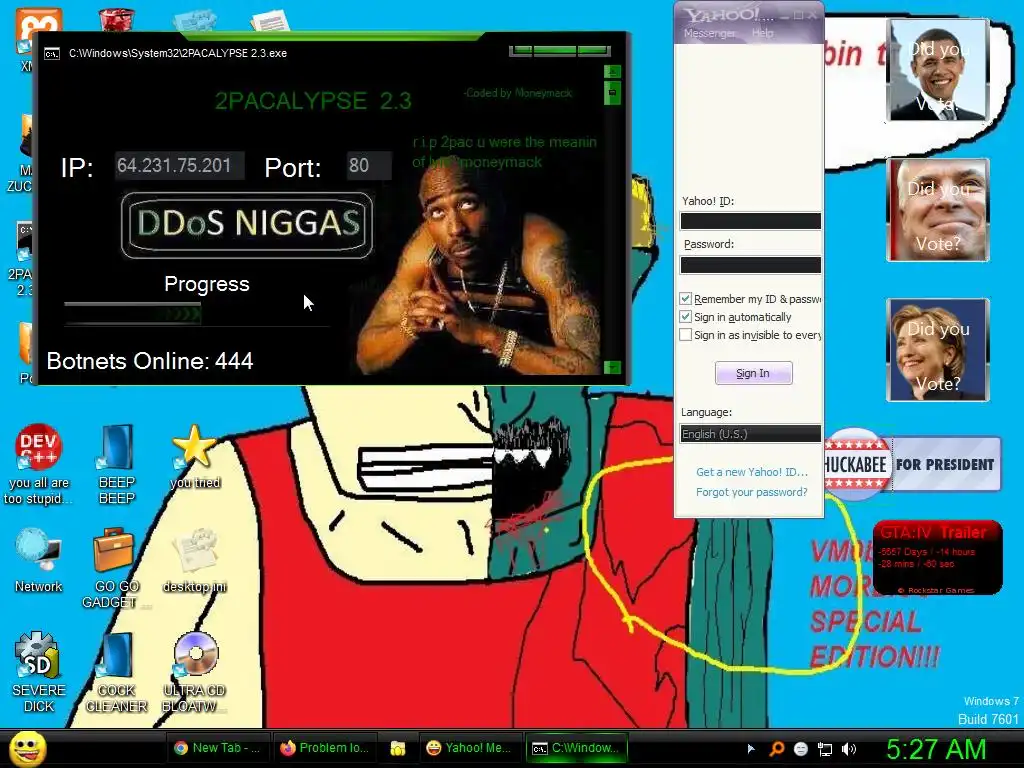Screen dimensions: 1024x768
Task: Toggle Remember my ID & password checkbox
Action: tap(685, 298)
